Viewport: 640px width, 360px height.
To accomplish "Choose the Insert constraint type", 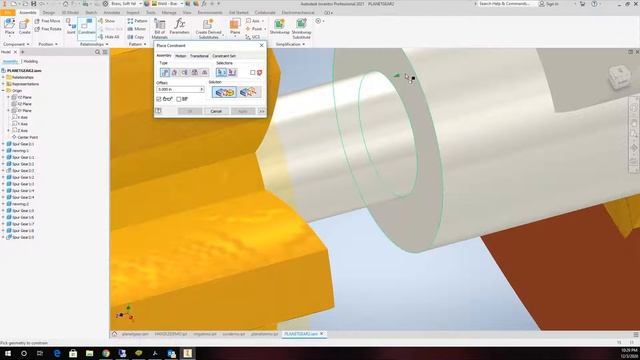I will click(195, 72).
